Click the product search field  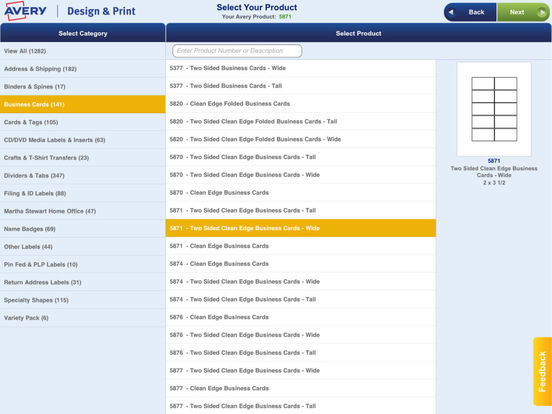coord(237,51)
